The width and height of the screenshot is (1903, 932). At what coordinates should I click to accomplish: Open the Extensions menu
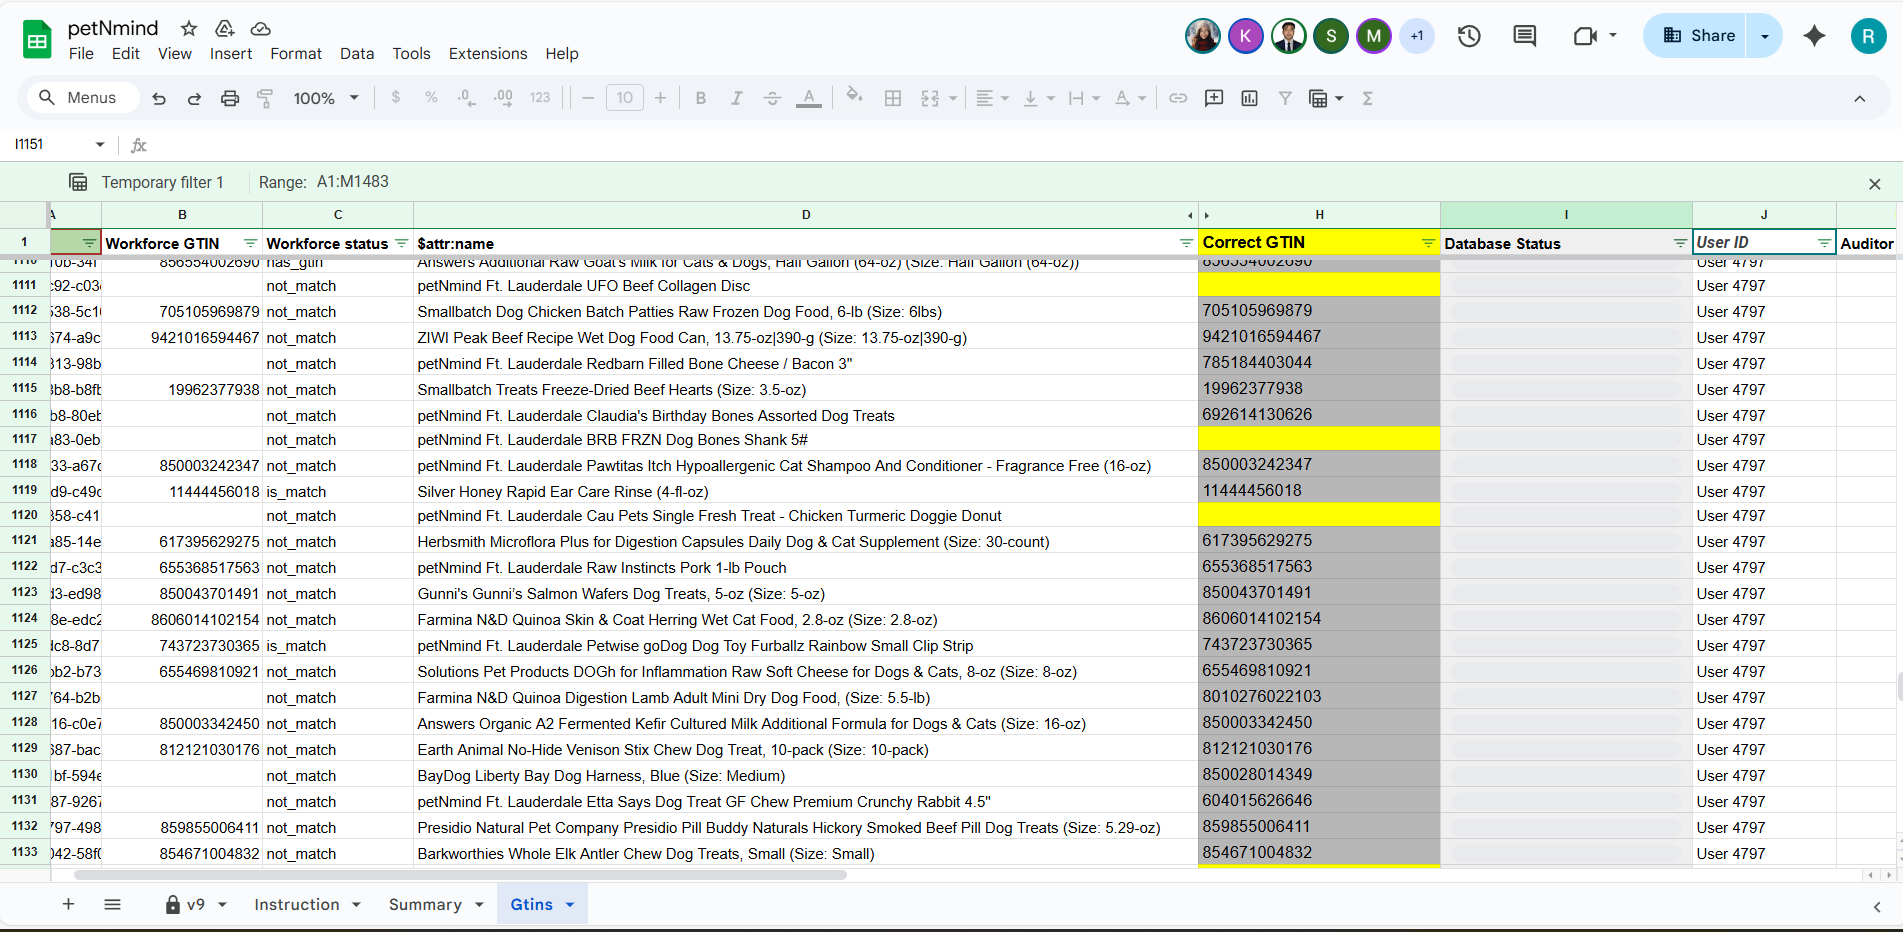coord(488,54)
